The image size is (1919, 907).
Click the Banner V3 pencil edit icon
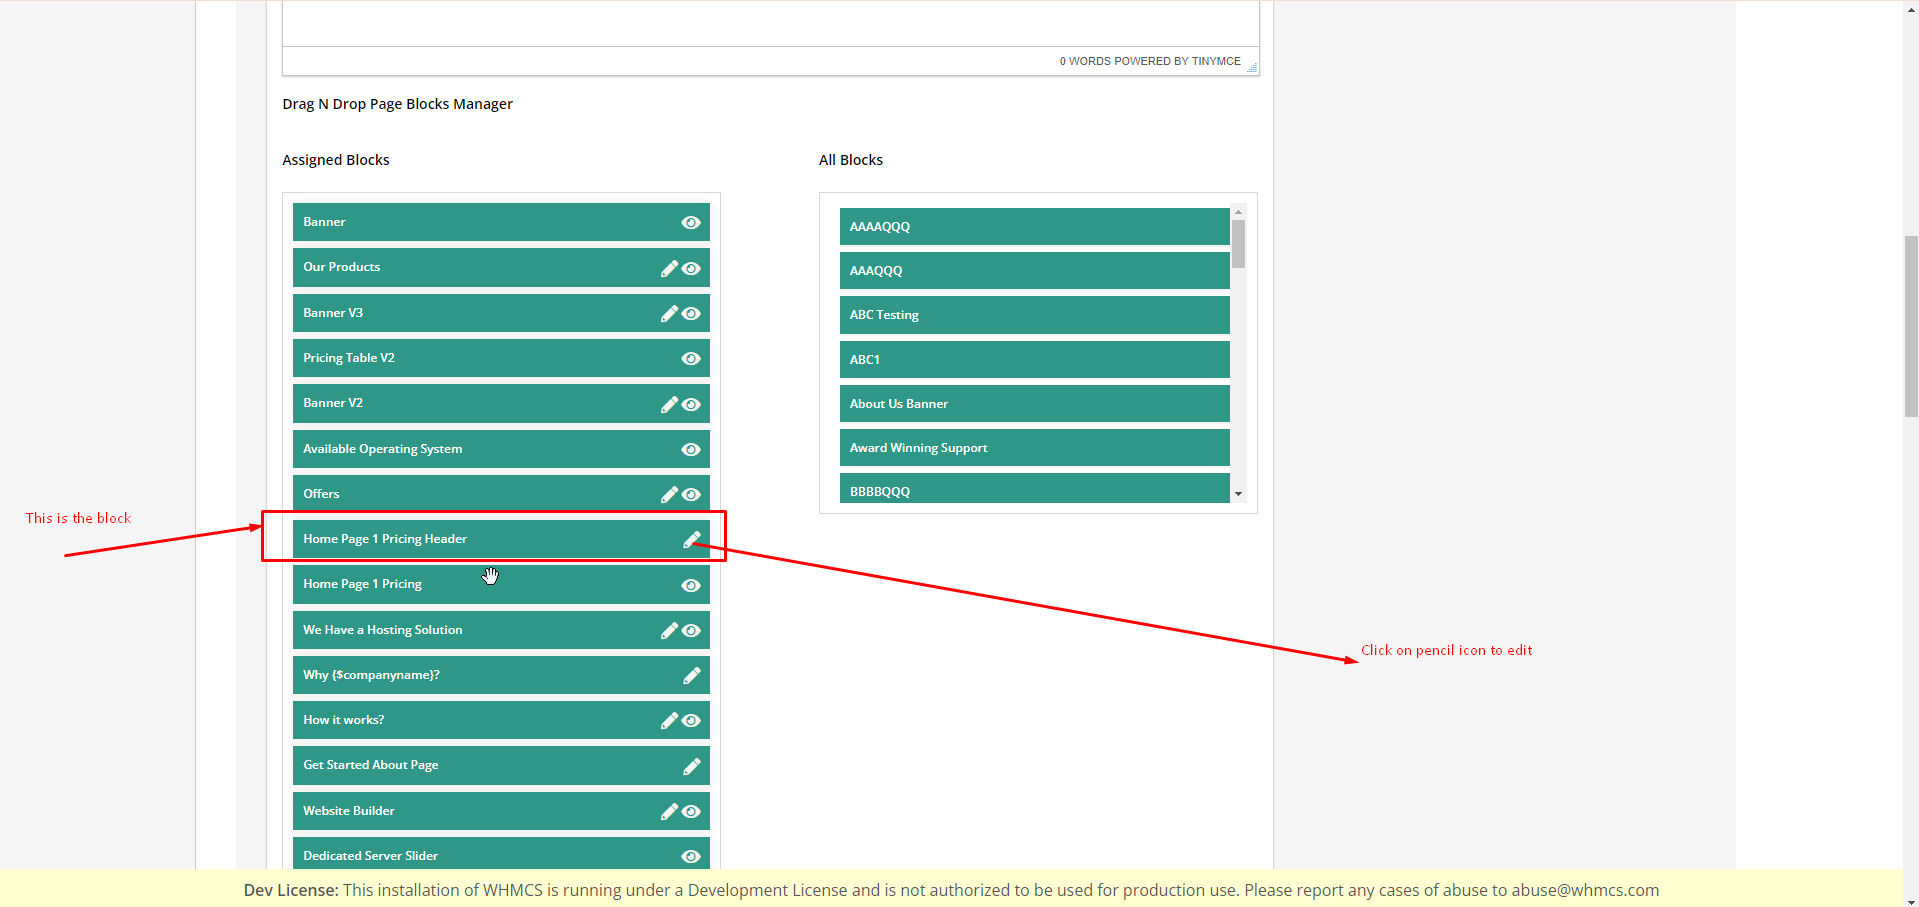pyautogui.click(x=669, y=314)
